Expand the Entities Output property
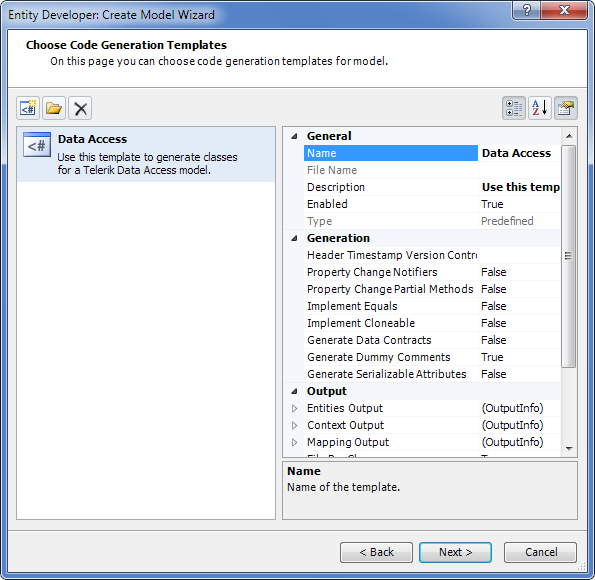 point(294,408)
